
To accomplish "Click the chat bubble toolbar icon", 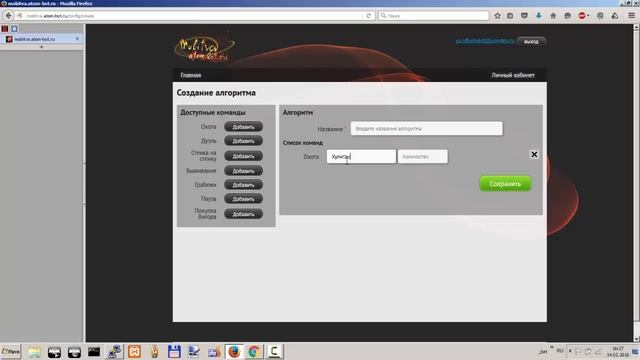I will (567, 16).
